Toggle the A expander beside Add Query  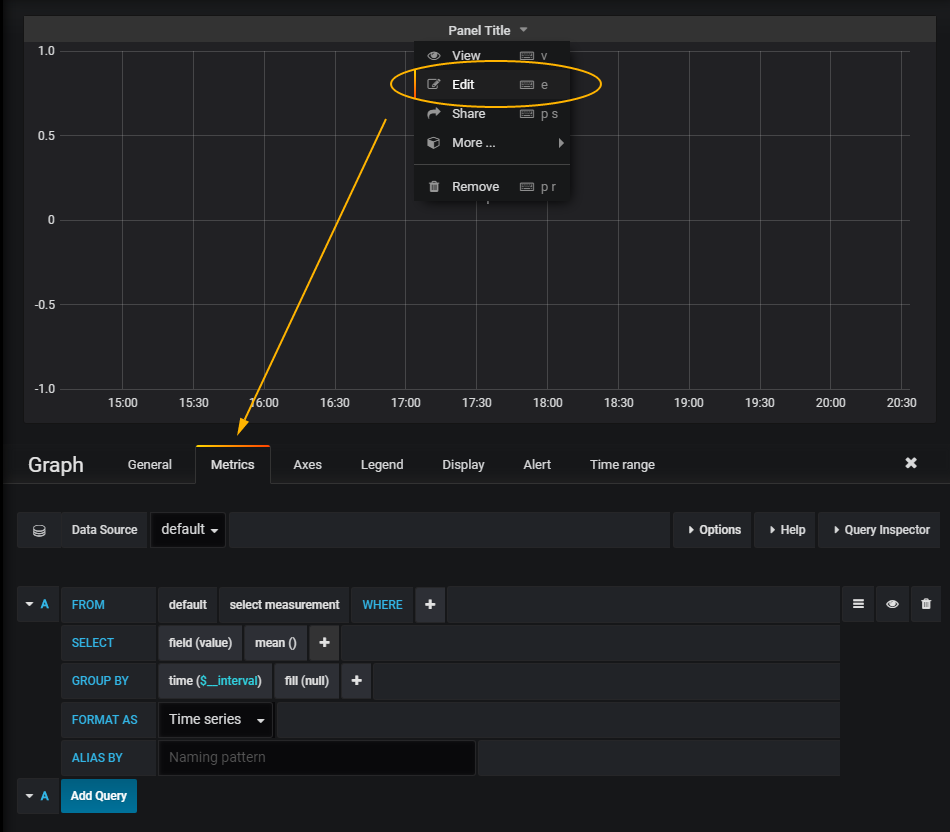point(38,796)
